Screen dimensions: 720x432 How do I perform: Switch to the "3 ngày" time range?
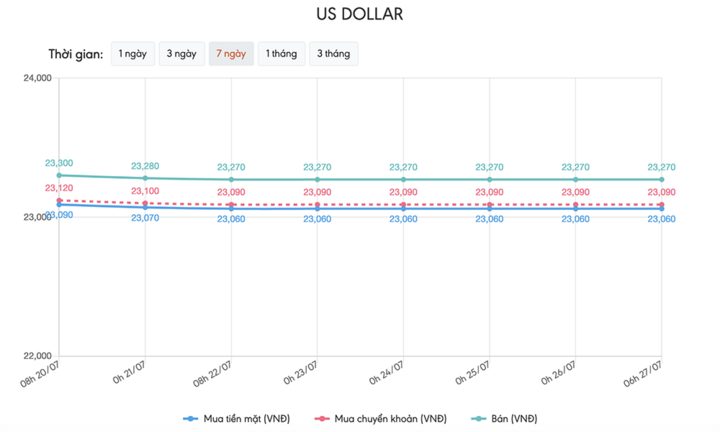[x=181, y=54]
